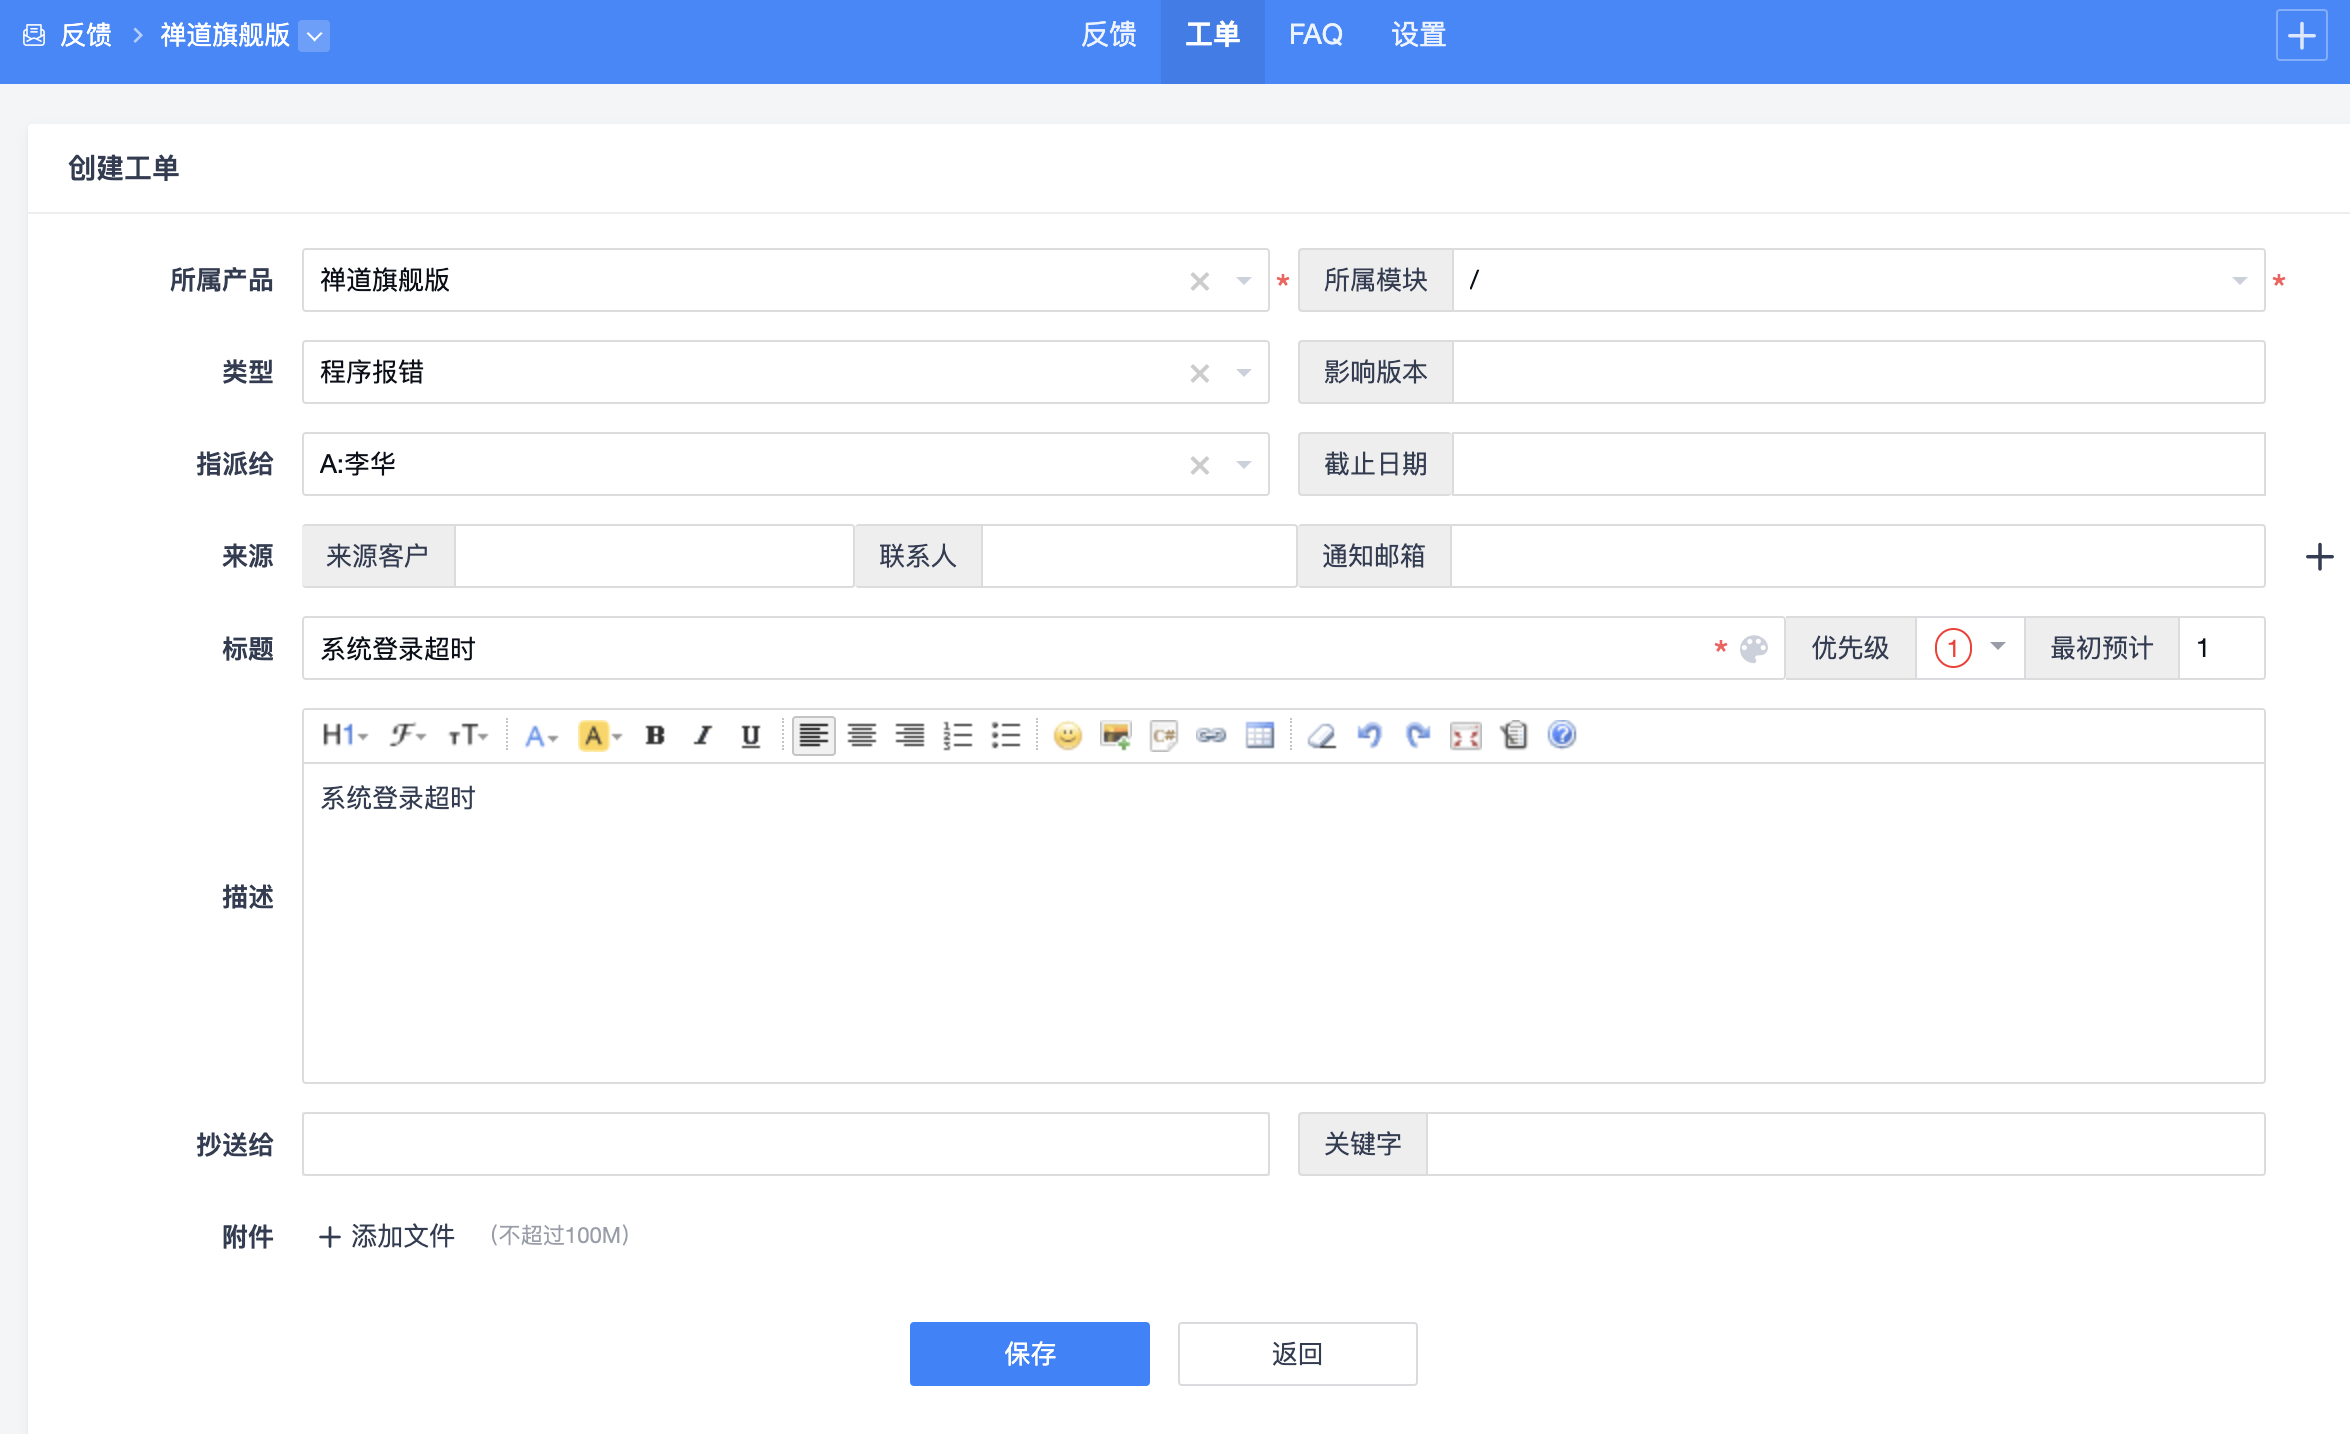Open the title color palette picker
This screenshot has width=2350, height=1434.
tap(1753, 649)
